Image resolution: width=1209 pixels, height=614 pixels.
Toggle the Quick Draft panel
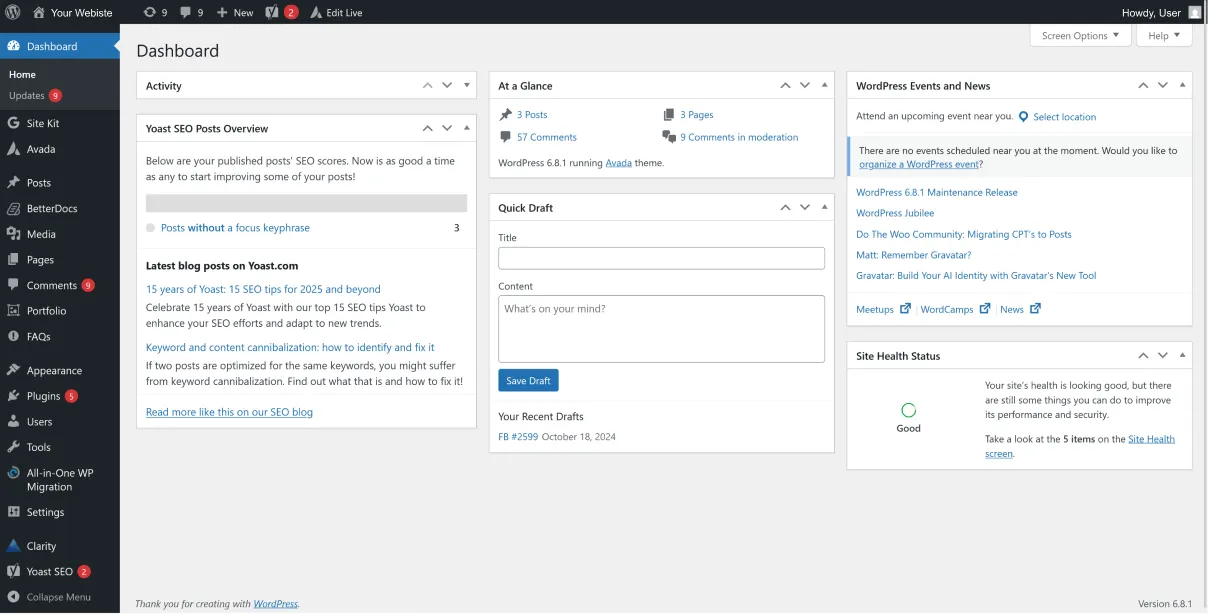coord(824,207)
